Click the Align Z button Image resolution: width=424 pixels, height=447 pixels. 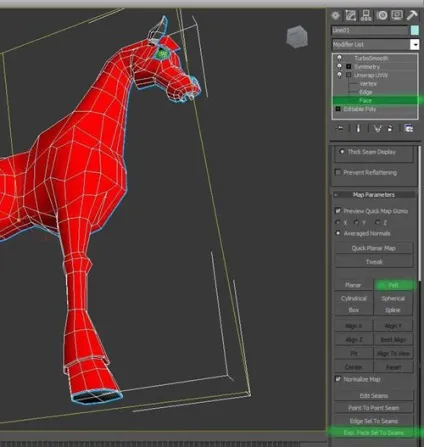coord(354,340)
